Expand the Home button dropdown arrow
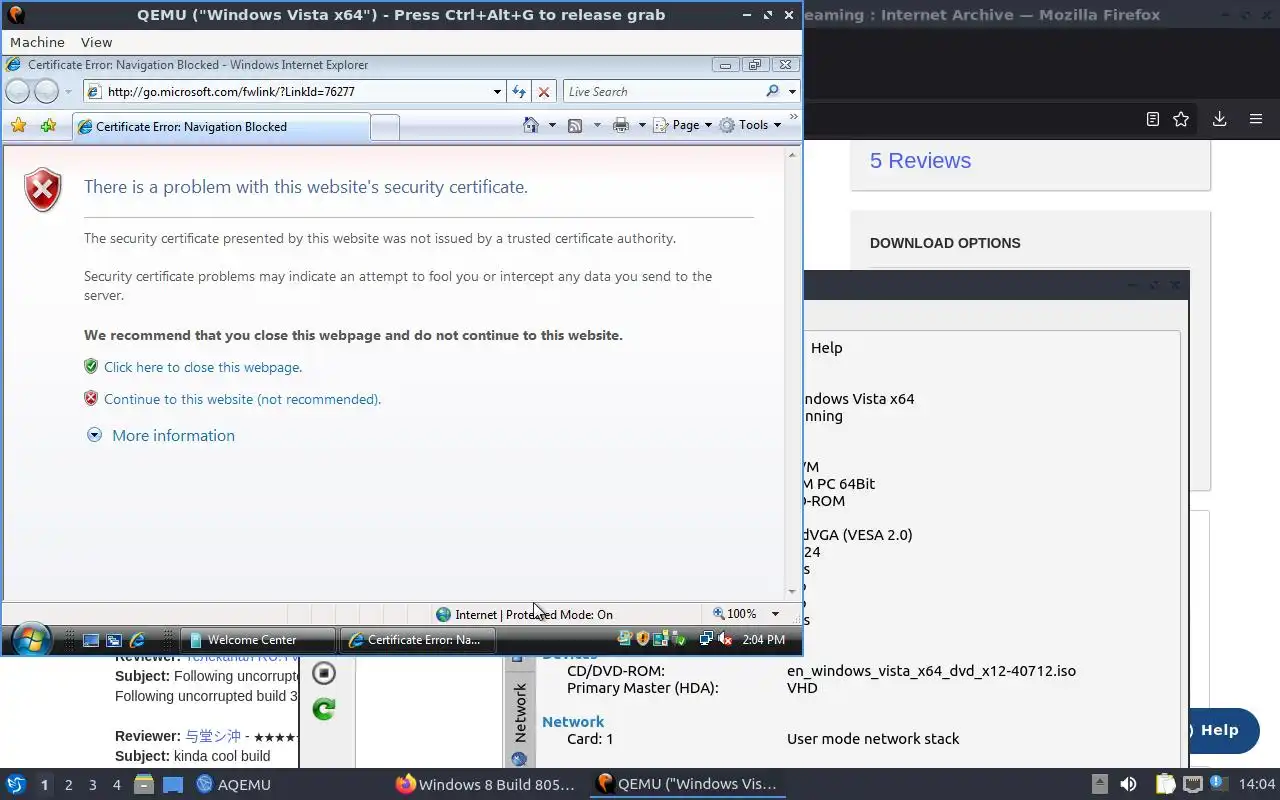This screenshot has width=1280, height=800. point(552,125)
